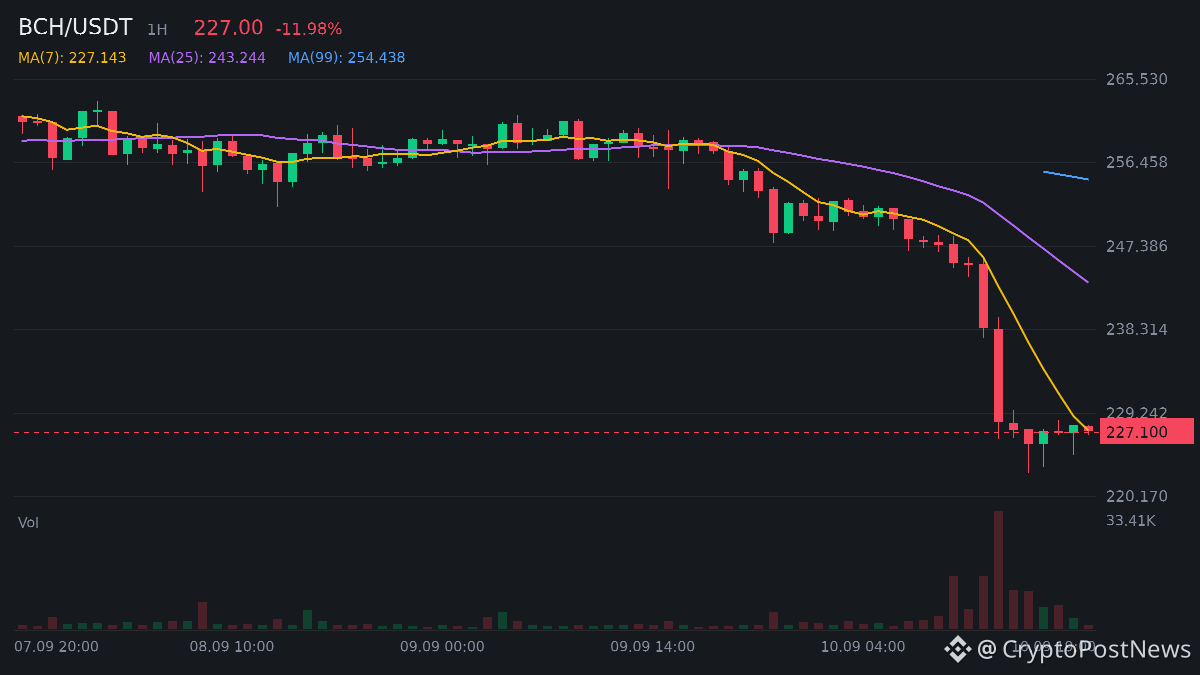Click the 09.09 14:00 time axis label

(653, 647)
